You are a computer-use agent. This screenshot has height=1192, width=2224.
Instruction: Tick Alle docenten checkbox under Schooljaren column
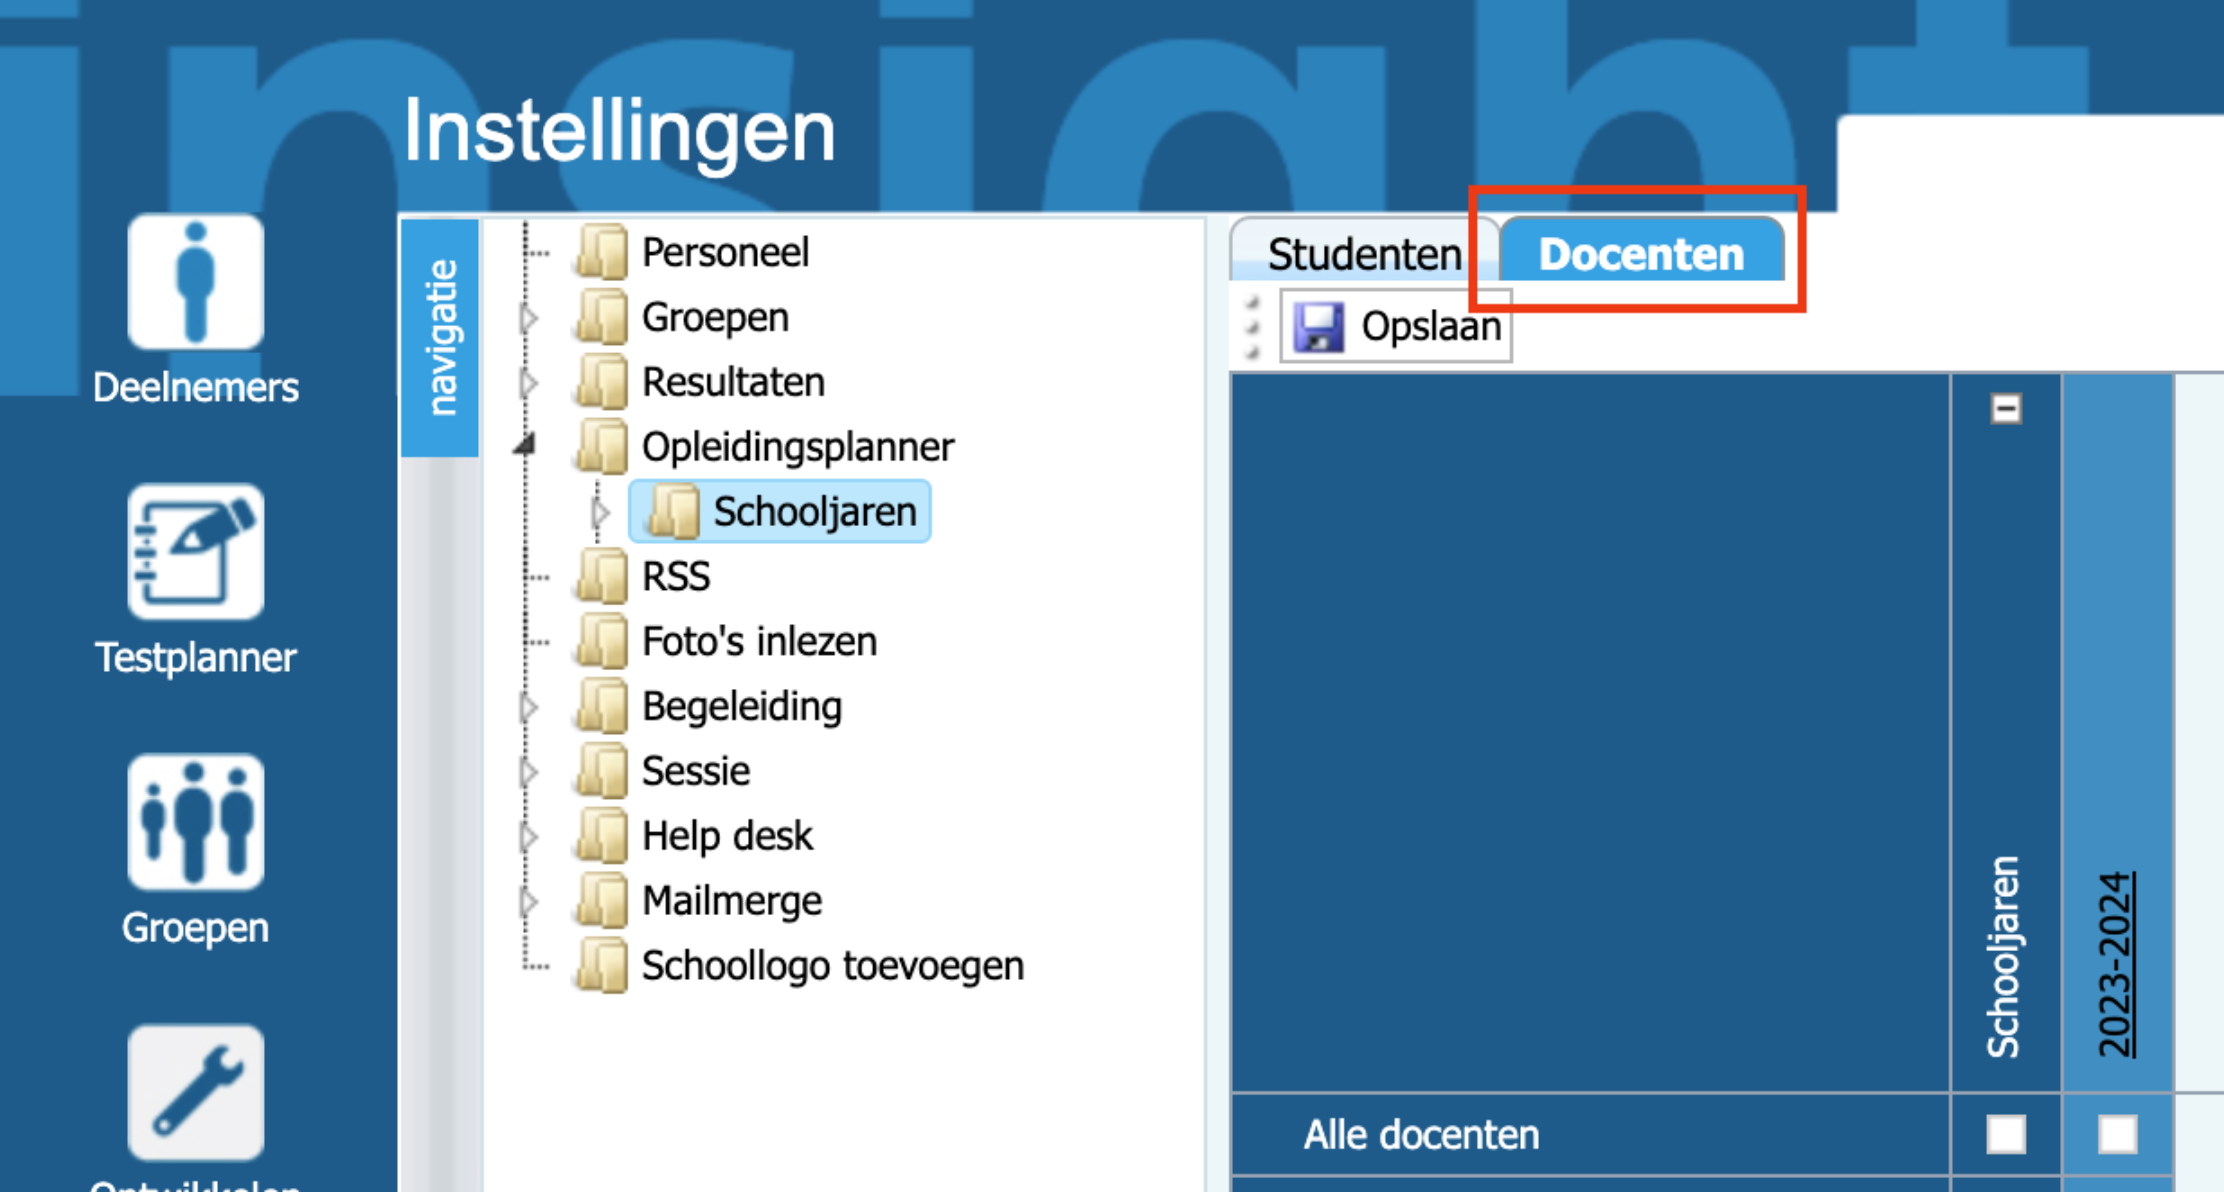coord(2005,1135)
